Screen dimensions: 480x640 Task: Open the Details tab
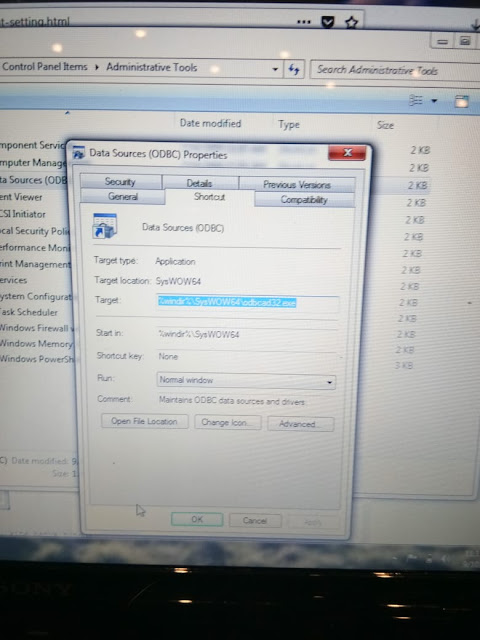point(199,183)
